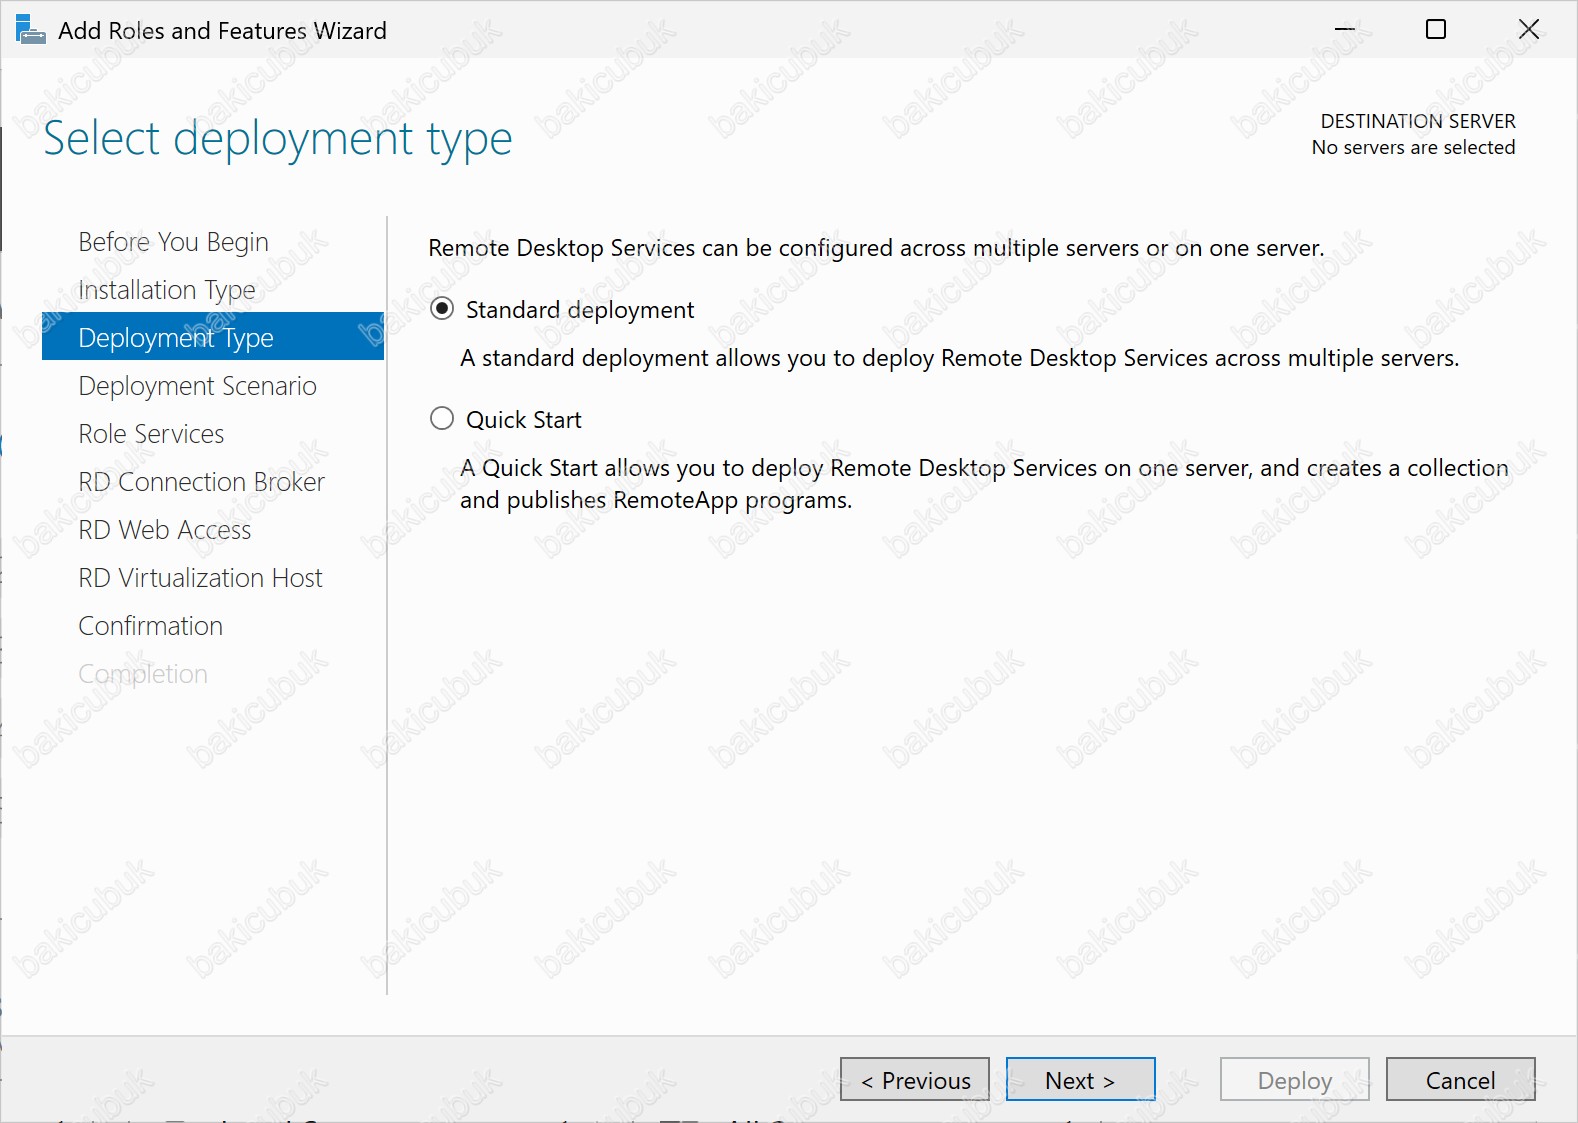The image size is (1578, 1123).
Task: Close the wizard with the X button
Action: point(1528,30)
